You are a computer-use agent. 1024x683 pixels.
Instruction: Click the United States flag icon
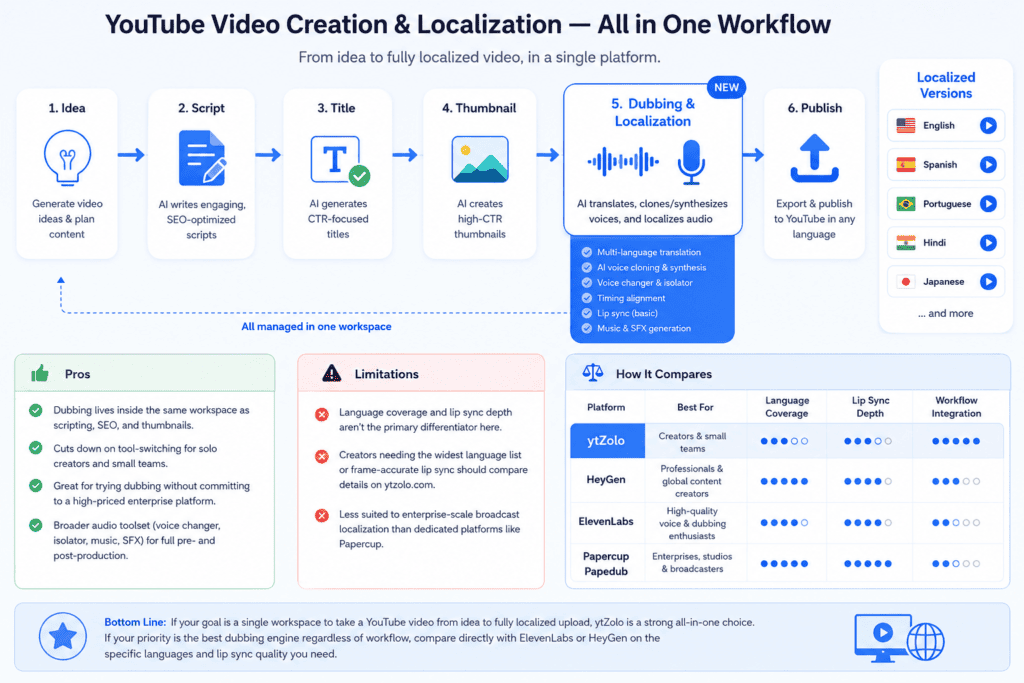pyautogui.click(x=906, y=125)
